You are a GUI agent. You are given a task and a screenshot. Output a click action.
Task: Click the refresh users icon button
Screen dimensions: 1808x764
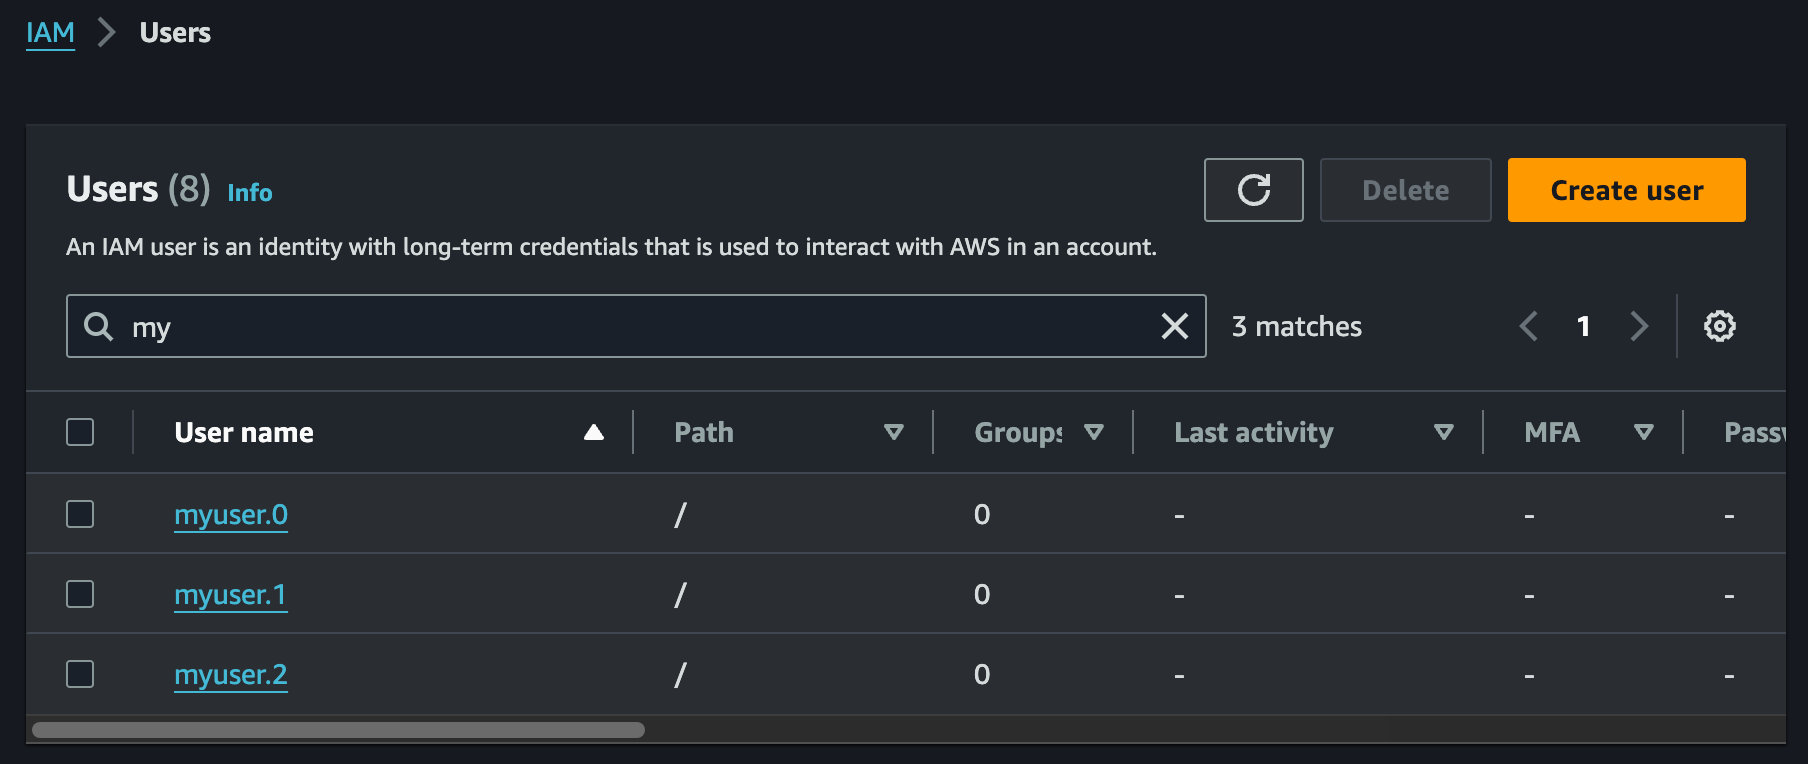(x=1253, y=190)
